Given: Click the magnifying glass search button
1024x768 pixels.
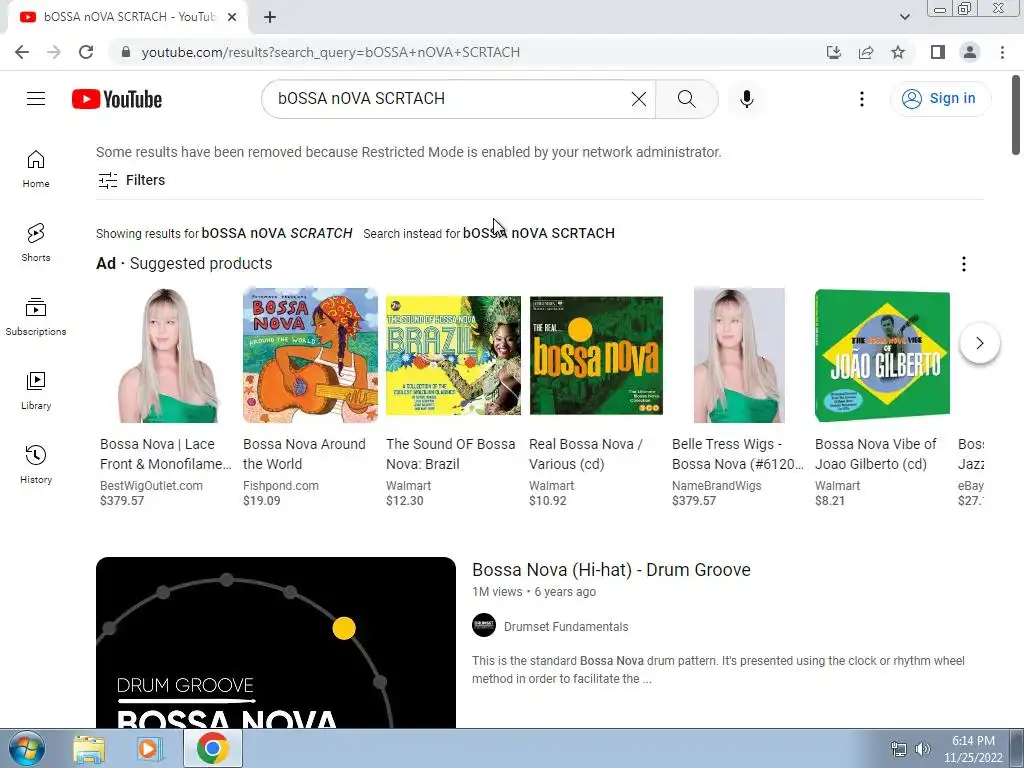Looking at the screenshot, I should click(686, 99).
